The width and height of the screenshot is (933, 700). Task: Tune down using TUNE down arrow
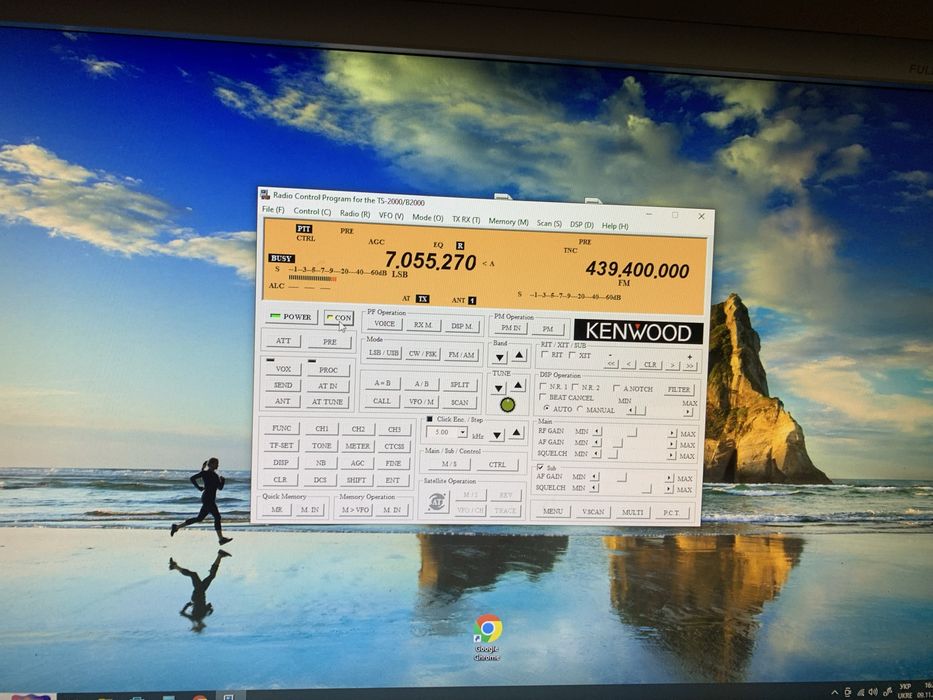[499, 389]
